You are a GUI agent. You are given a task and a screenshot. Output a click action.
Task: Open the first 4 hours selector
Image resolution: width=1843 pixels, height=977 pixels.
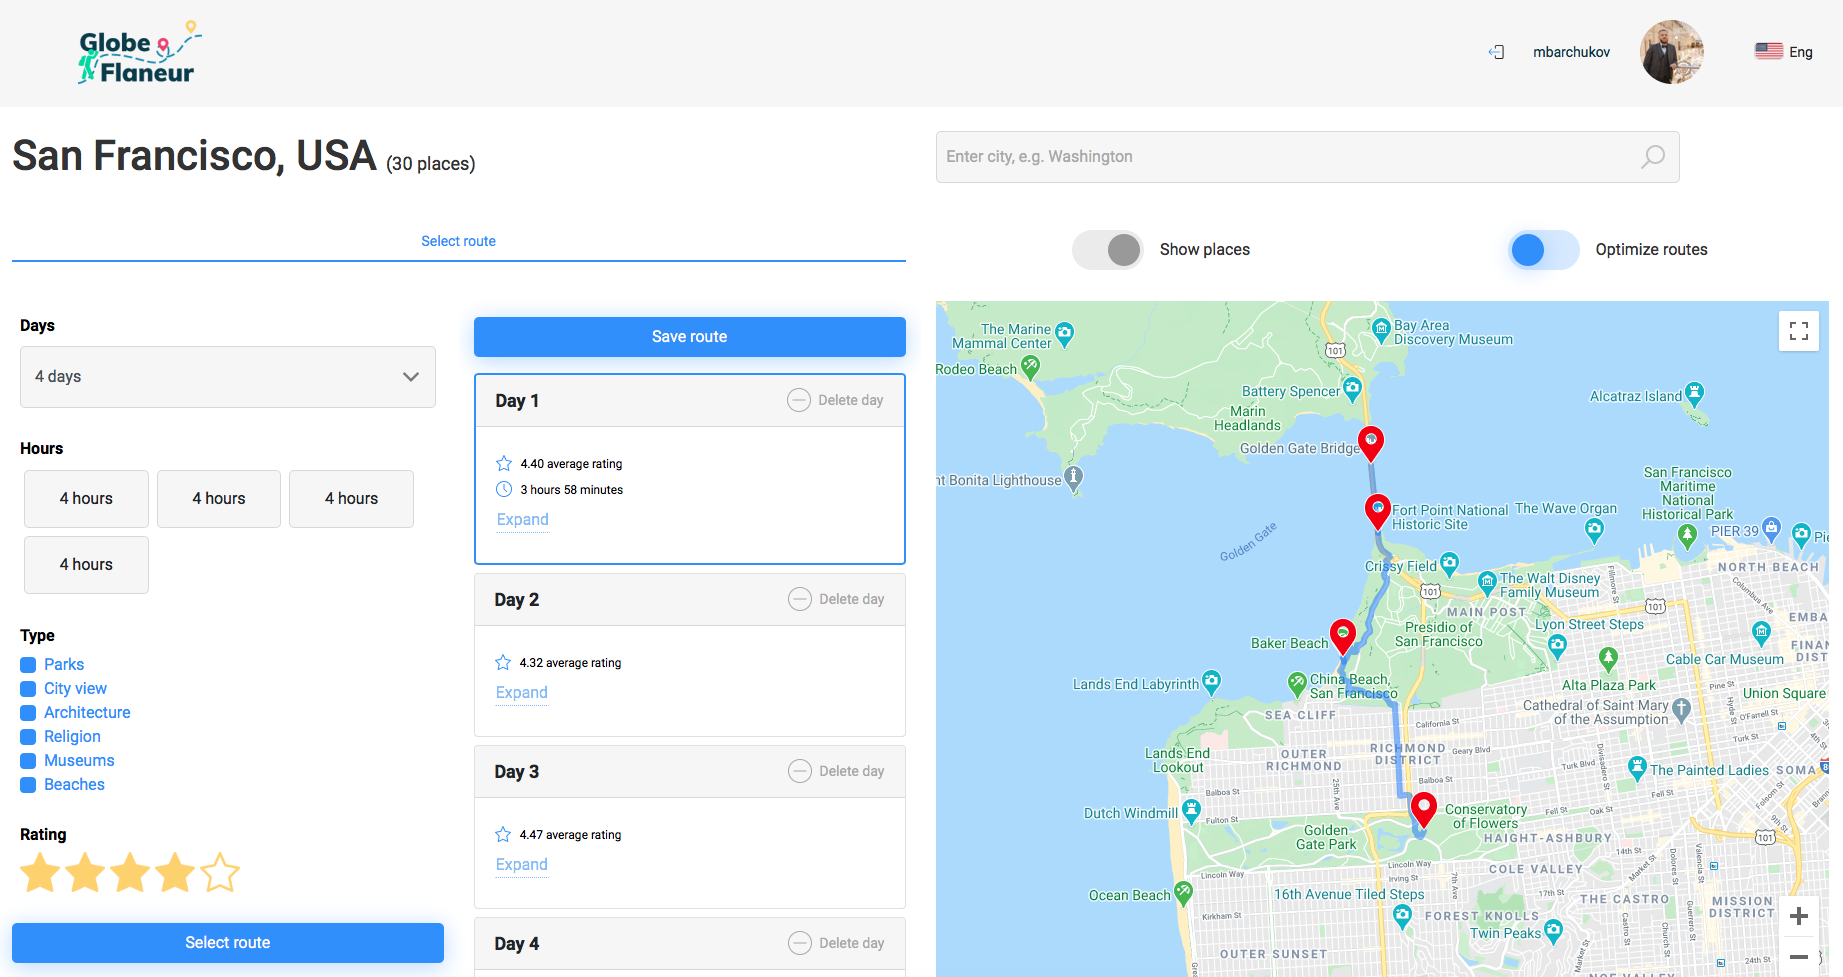click(x=86, y=499)
